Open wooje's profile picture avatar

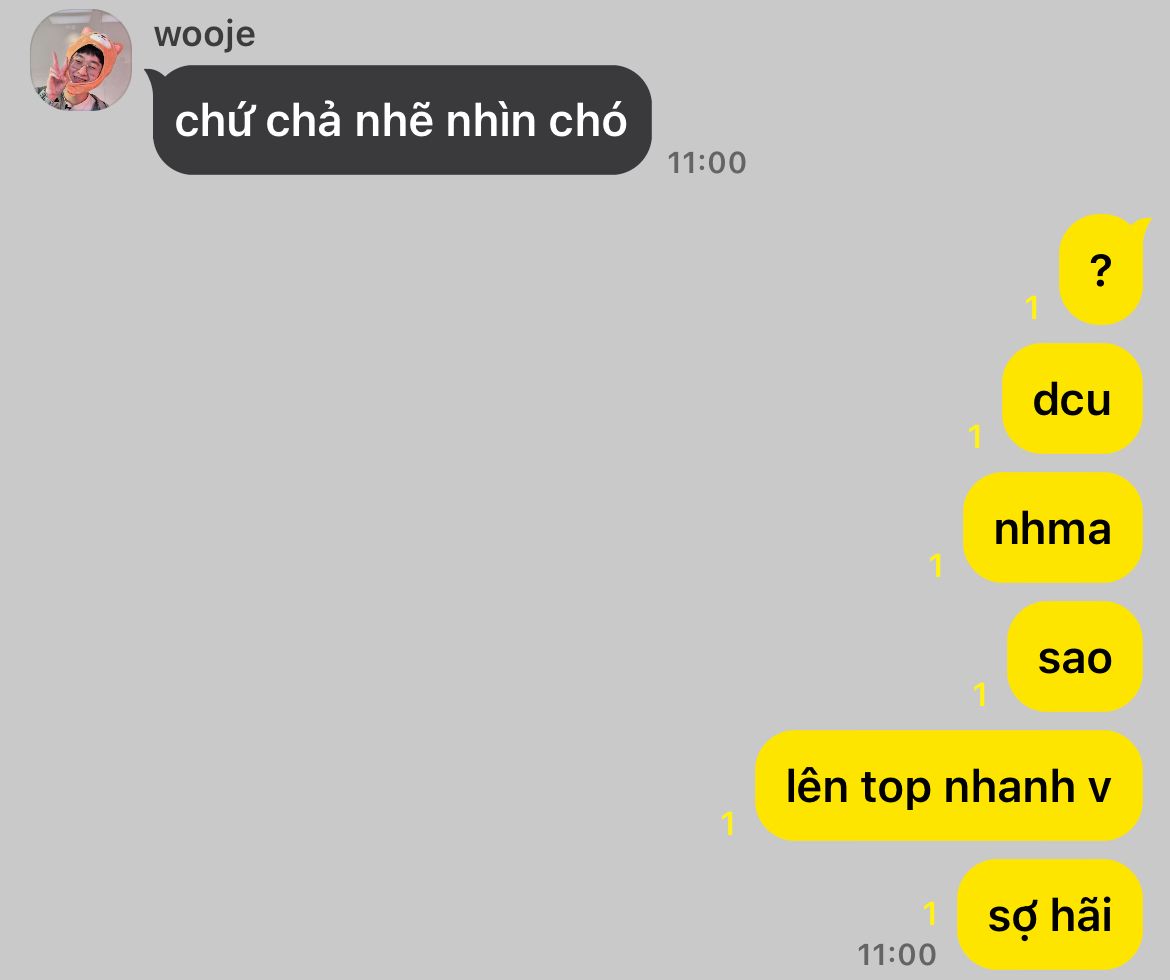(81, 60)
